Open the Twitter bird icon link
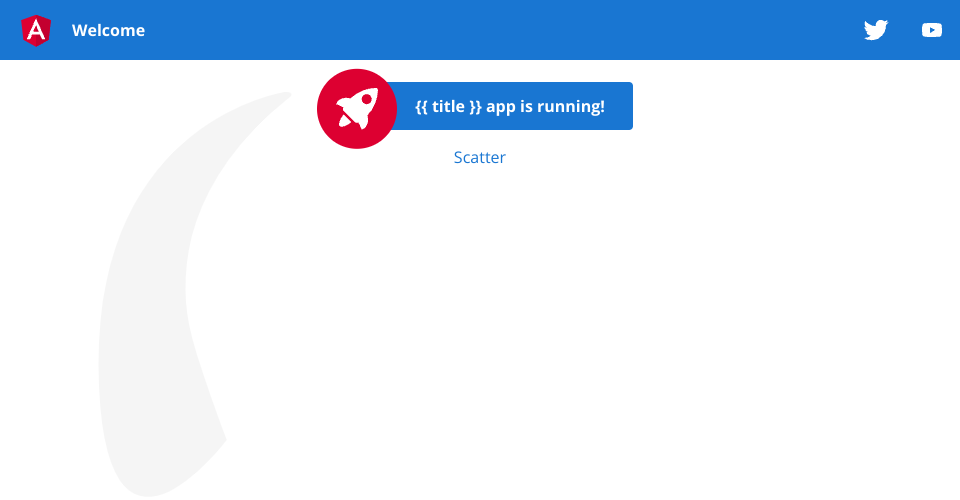The height and width of the screenshot is (500, 960). (876, 30)
